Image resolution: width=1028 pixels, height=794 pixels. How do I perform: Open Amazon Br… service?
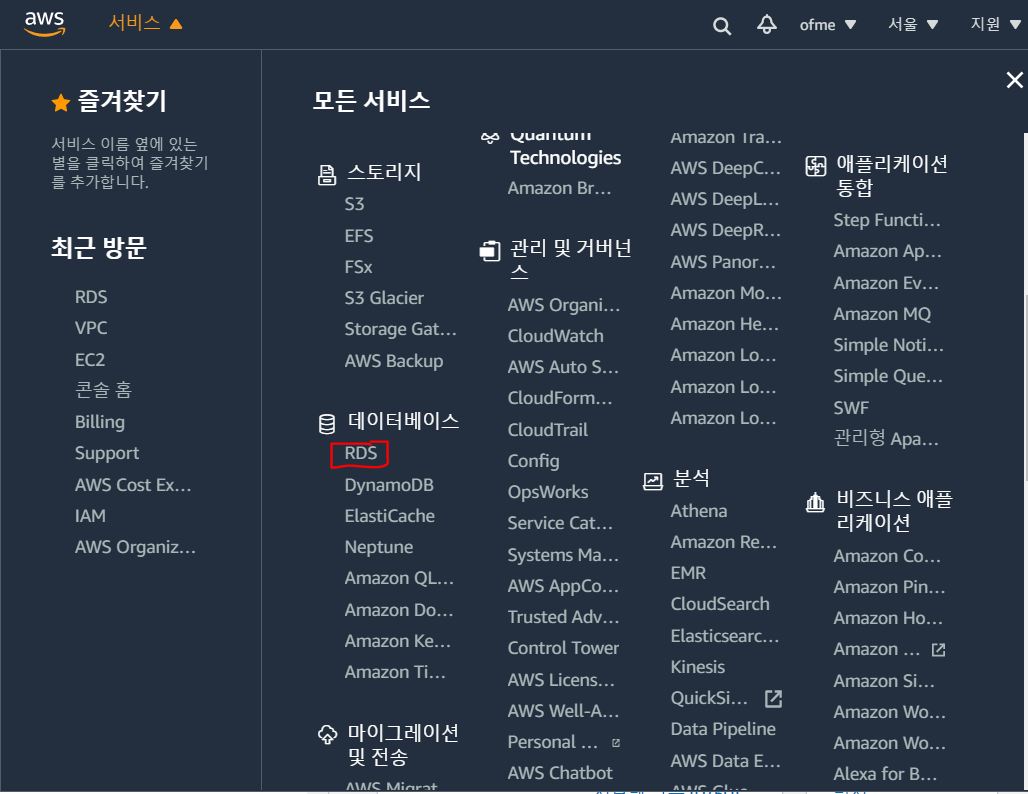(559, 189)
